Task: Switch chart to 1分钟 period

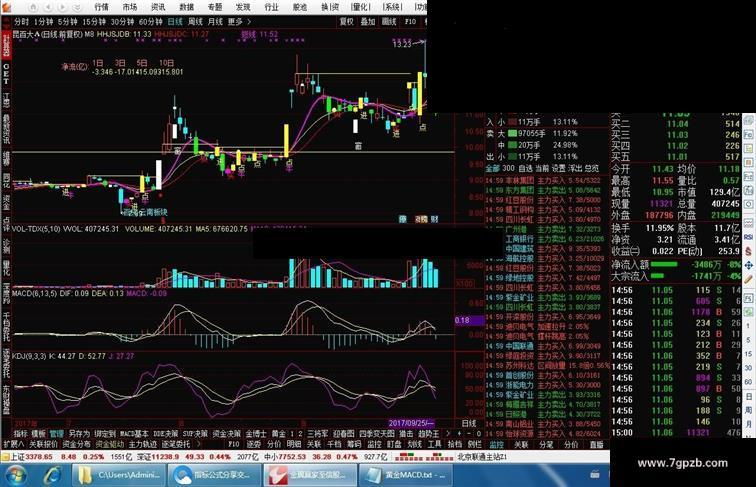Action: pyautogui.click(x=43, y=22)
